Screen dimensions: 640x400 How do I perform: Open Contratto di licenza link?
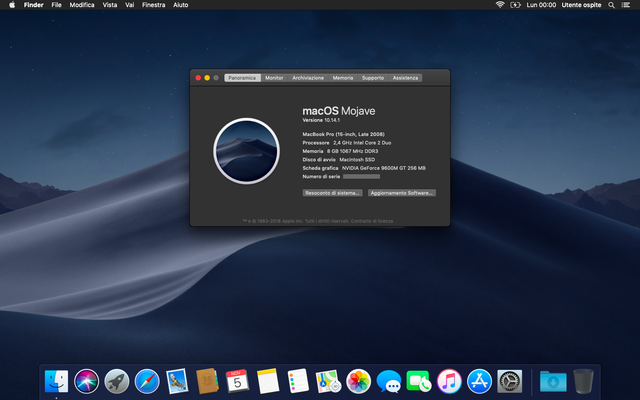(372, 221)
